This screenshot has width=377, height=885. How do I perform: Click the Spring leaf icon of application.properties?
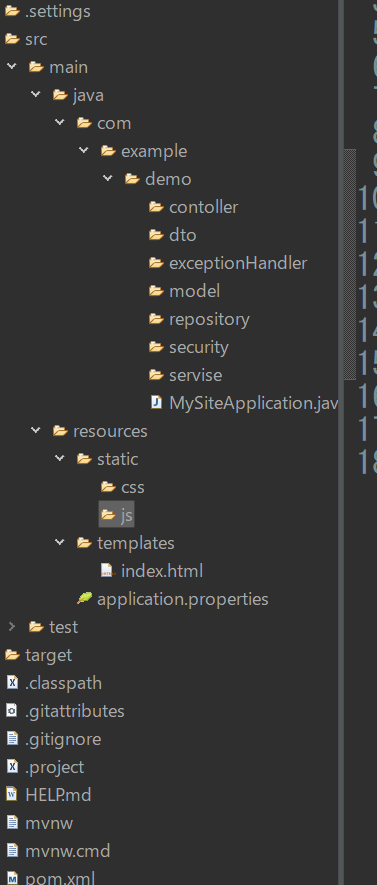pos(84,598)
